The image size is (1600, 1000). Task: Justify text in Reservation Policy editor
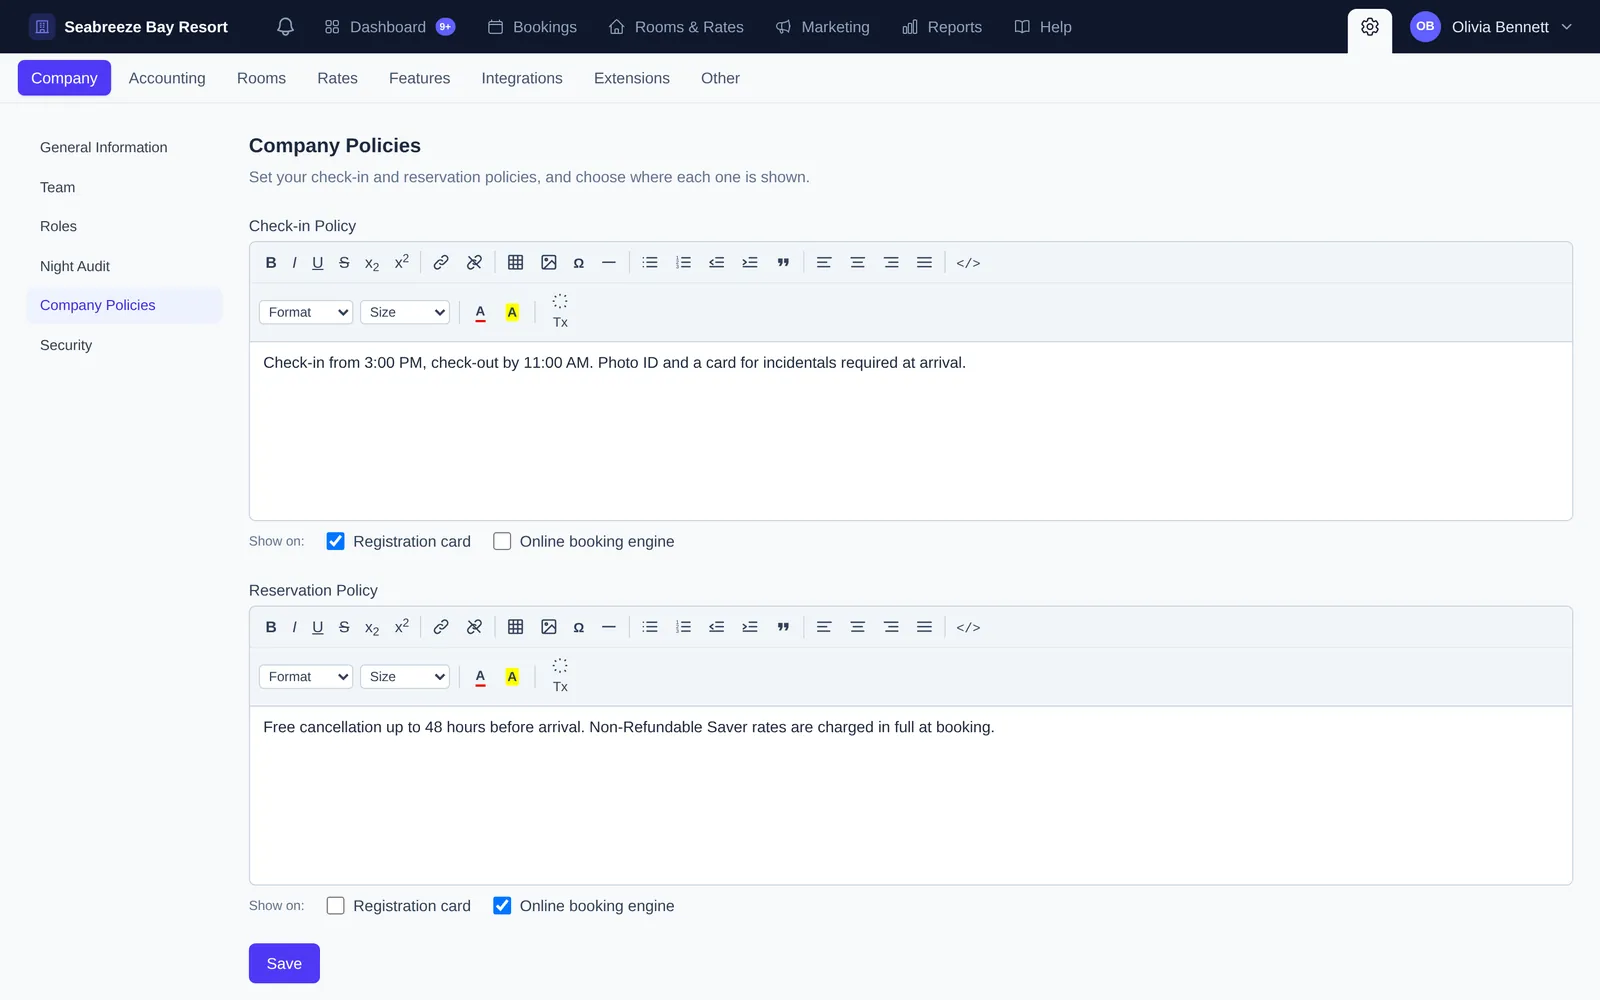[924, 627]
